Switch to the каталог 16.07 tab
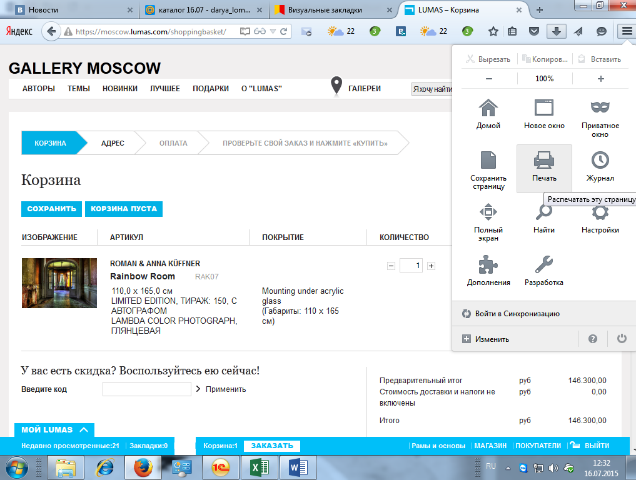636x480 pixels. click(203, 10)
